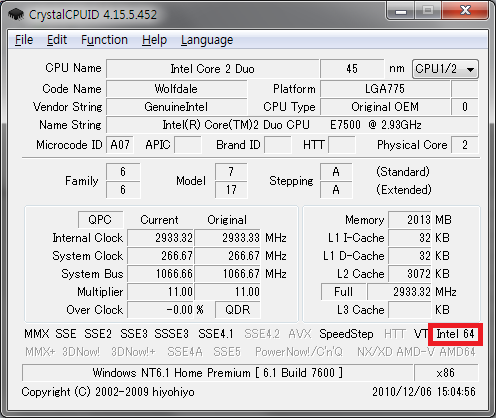Click the greyed AVX feature flag
The image size is (496, 418).
(x=300, y=334)
